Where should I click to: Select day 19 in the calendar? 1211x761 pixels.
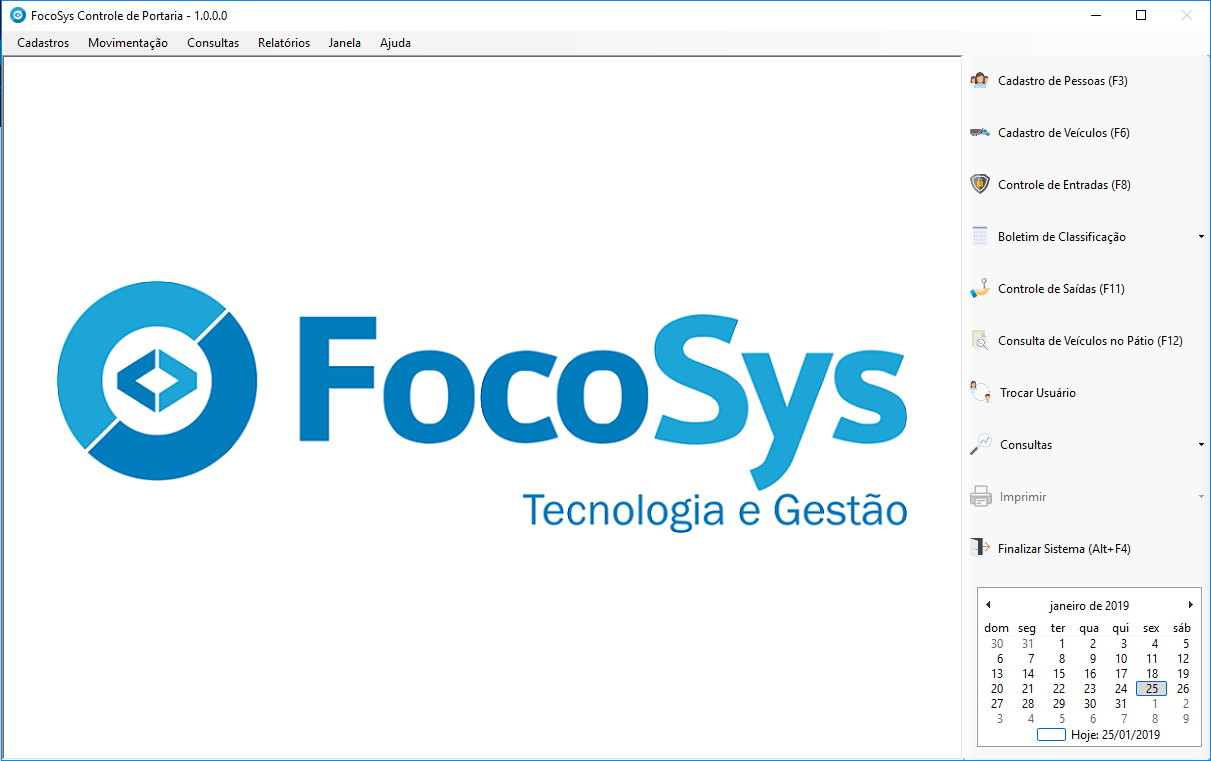pos(1183,674)
